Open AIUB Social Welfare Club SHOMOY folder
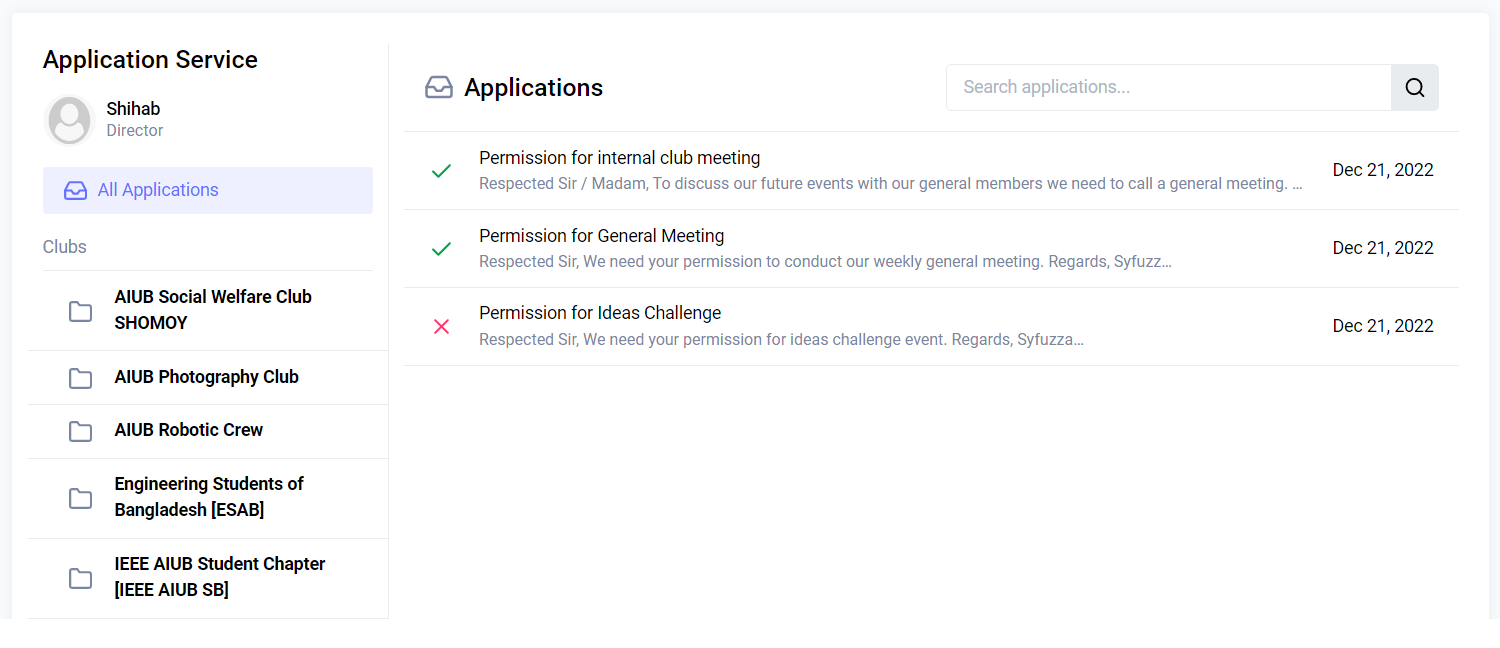 [x=208, y=310]
